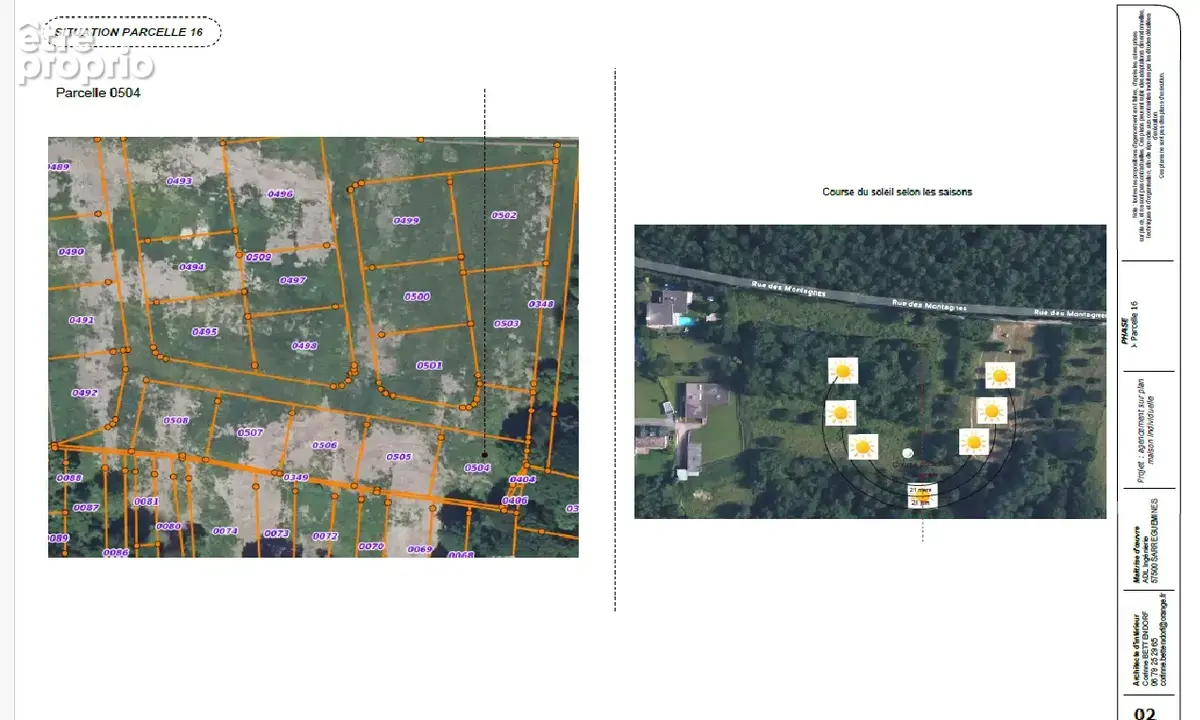Viewport: 1200px width, 720px height.
Task: Click parcel label 0493 on the cadastral map
Action: pyautogui.click(x=179, y=181)
